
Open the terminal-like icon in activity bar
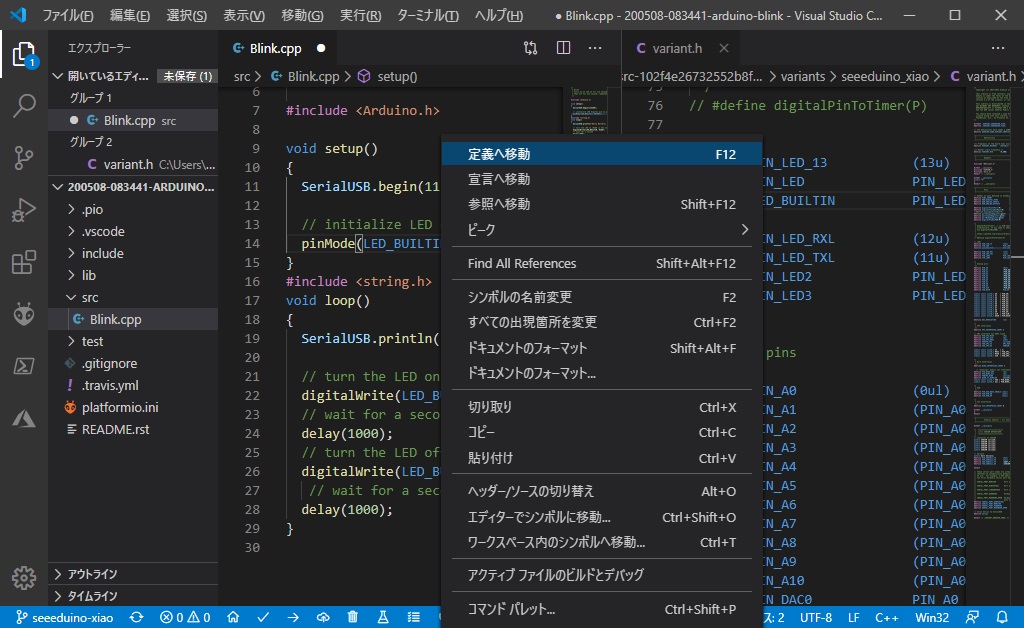click(x=24, y=366)
